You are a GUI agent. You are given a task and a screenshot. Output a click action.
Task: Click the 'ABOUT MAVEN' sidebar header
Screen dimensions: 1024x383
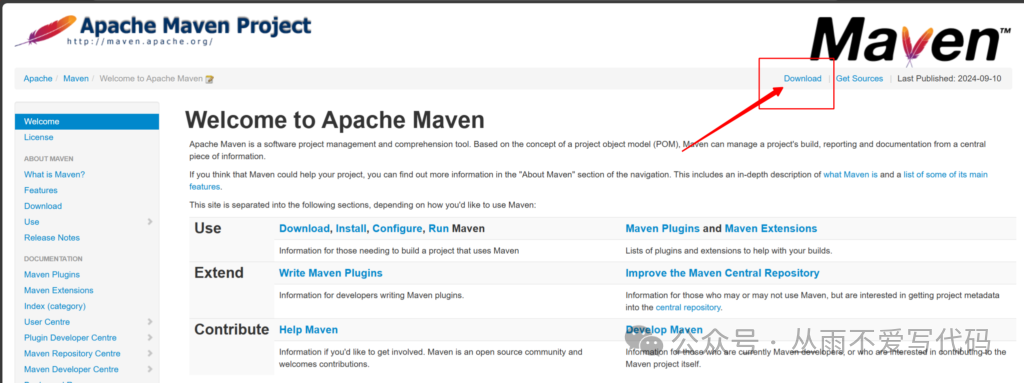point(48,159)
